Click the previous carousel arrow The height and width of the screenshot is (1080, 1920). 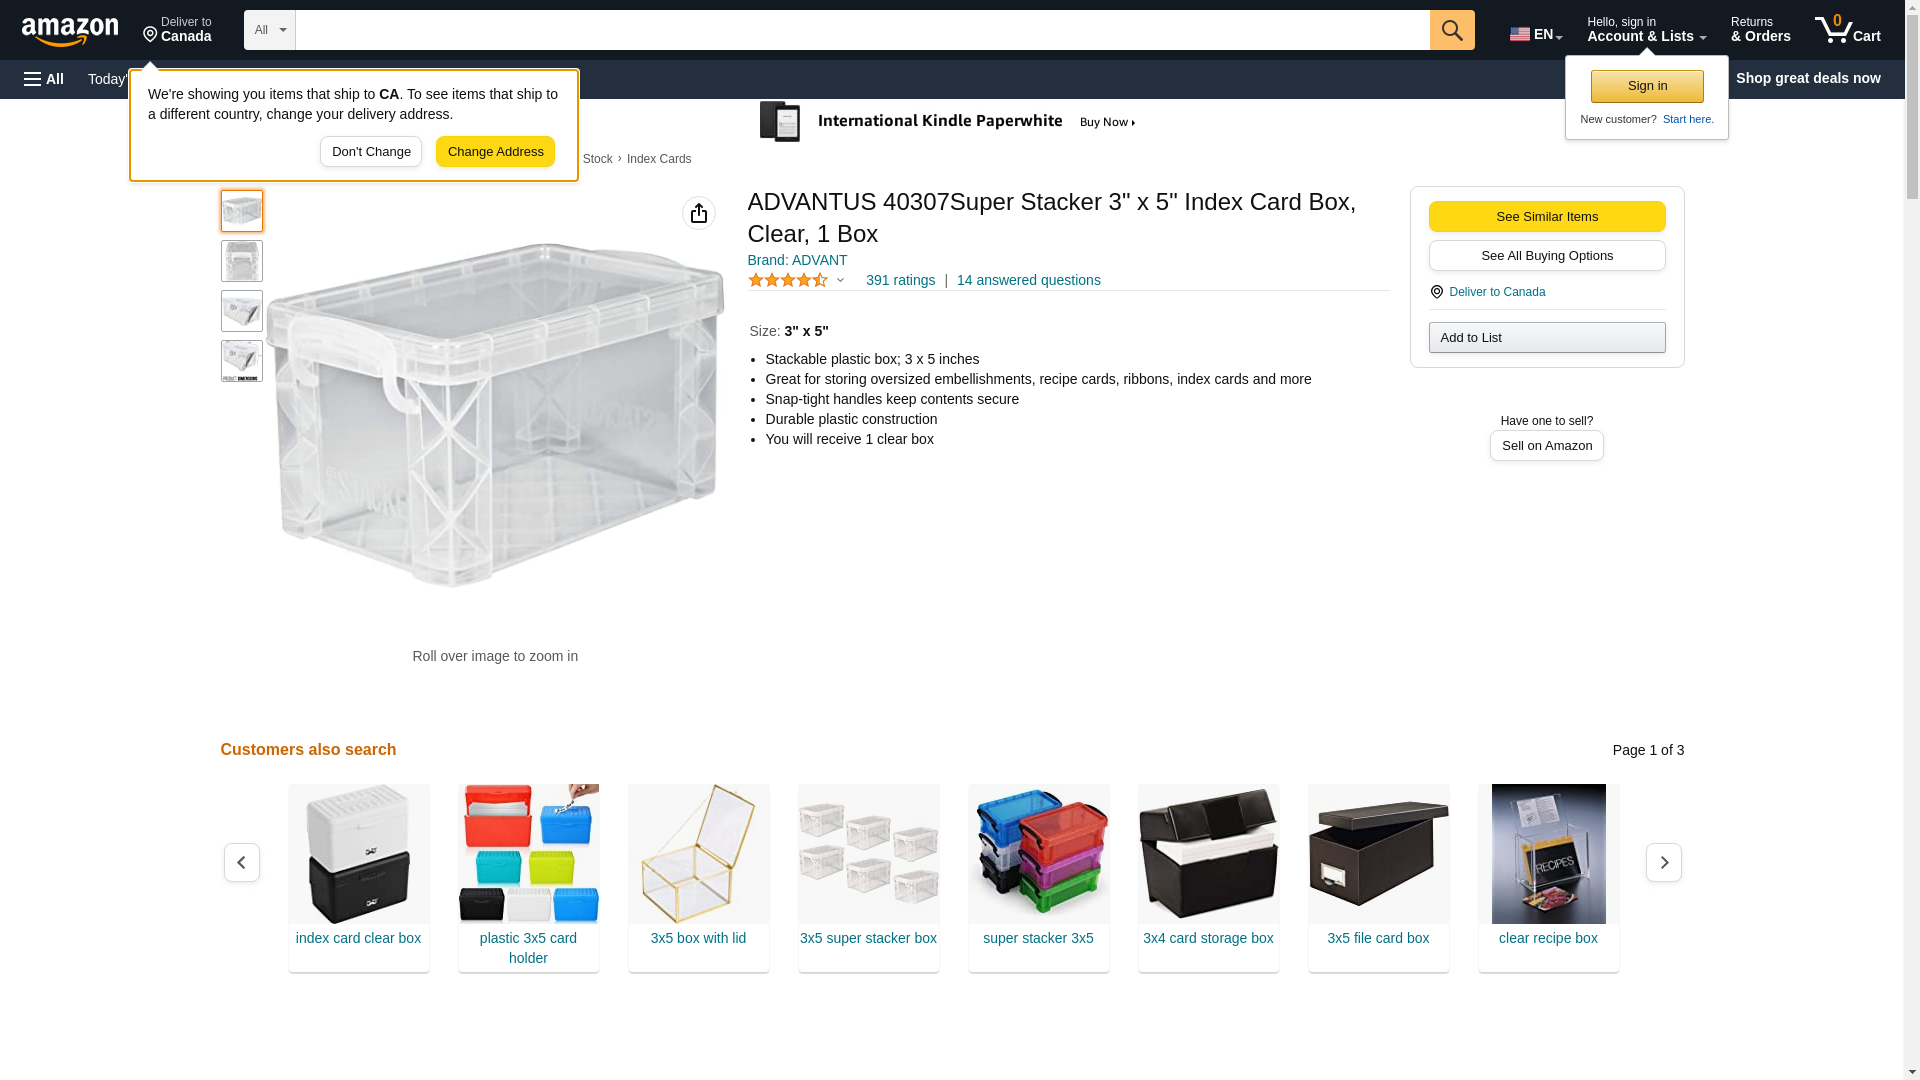click(242, 862)
